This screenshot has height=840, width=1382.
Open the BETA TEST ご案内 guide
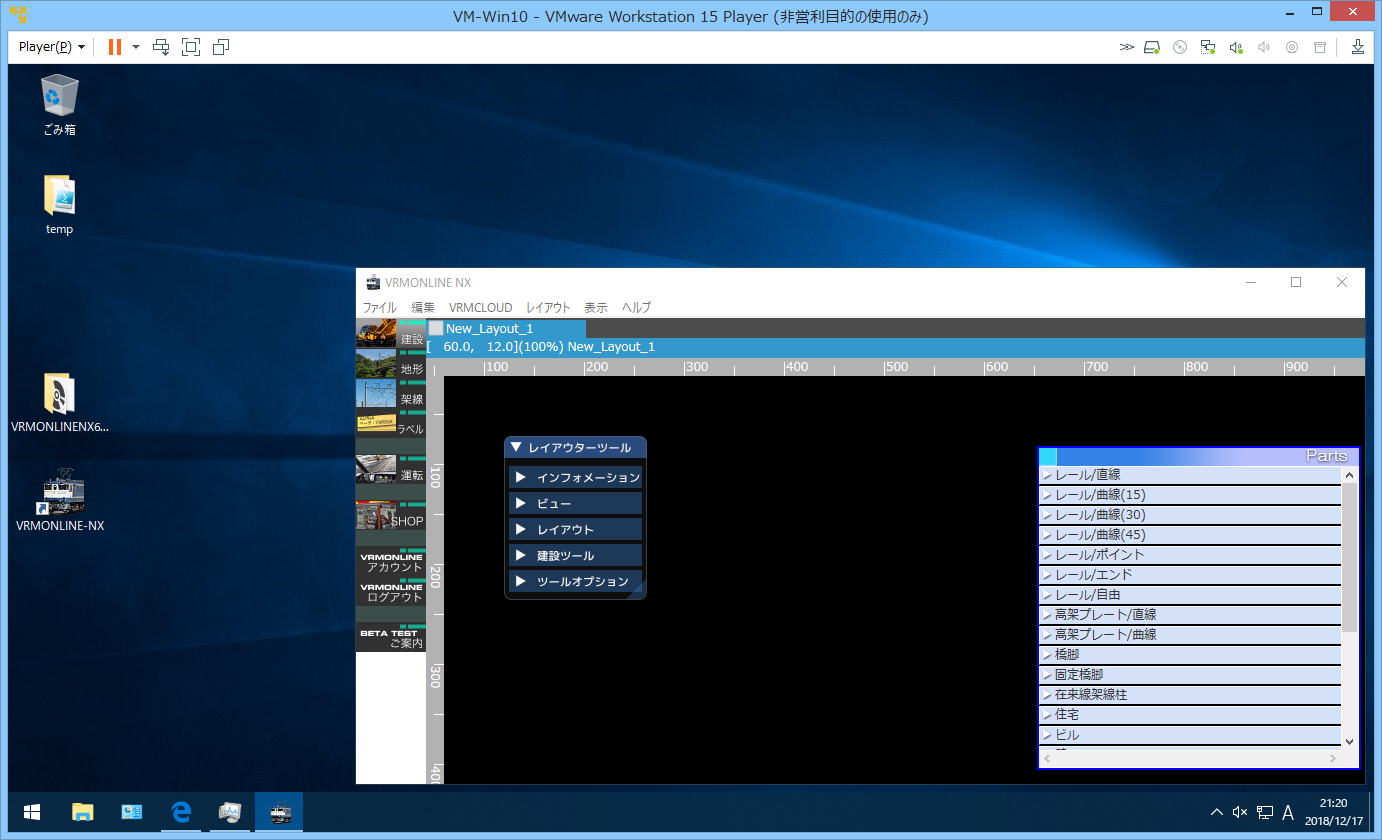391,638
